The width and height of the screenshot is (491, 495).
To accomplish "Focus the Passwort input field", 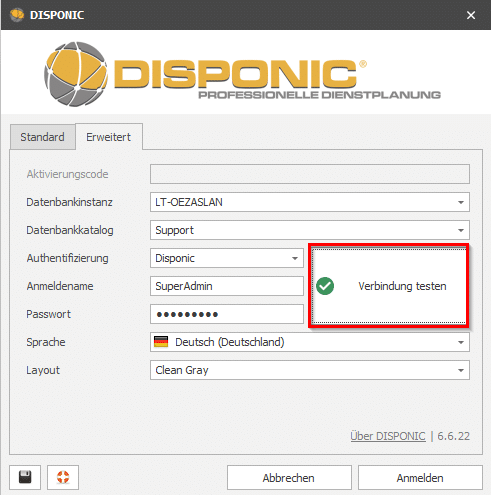I will tap(227, 314).
